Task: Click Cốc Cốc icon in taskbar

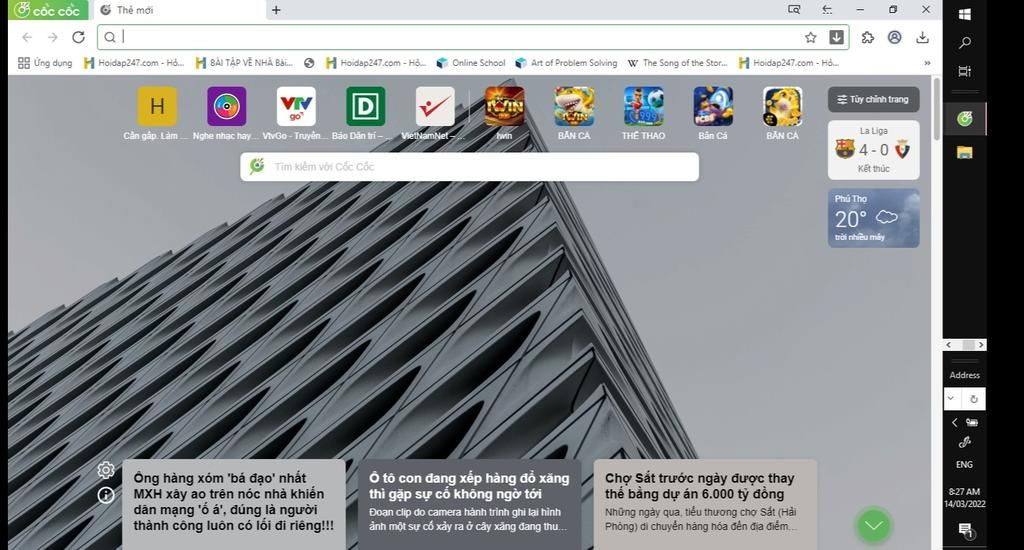Action: (x=965, y=119)
